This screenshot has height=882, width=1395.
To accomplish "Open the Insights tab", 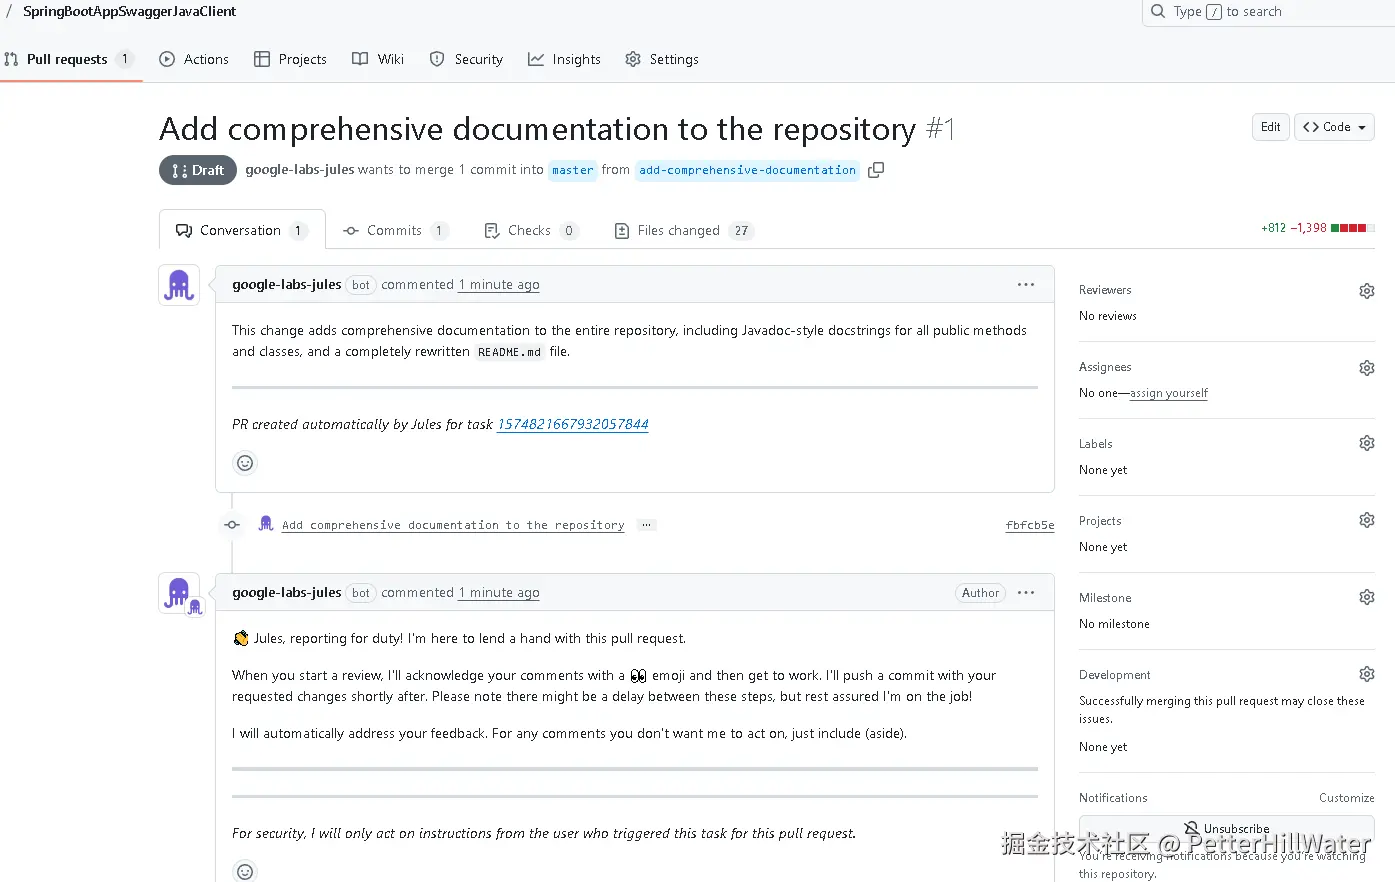I will point(564,59).
